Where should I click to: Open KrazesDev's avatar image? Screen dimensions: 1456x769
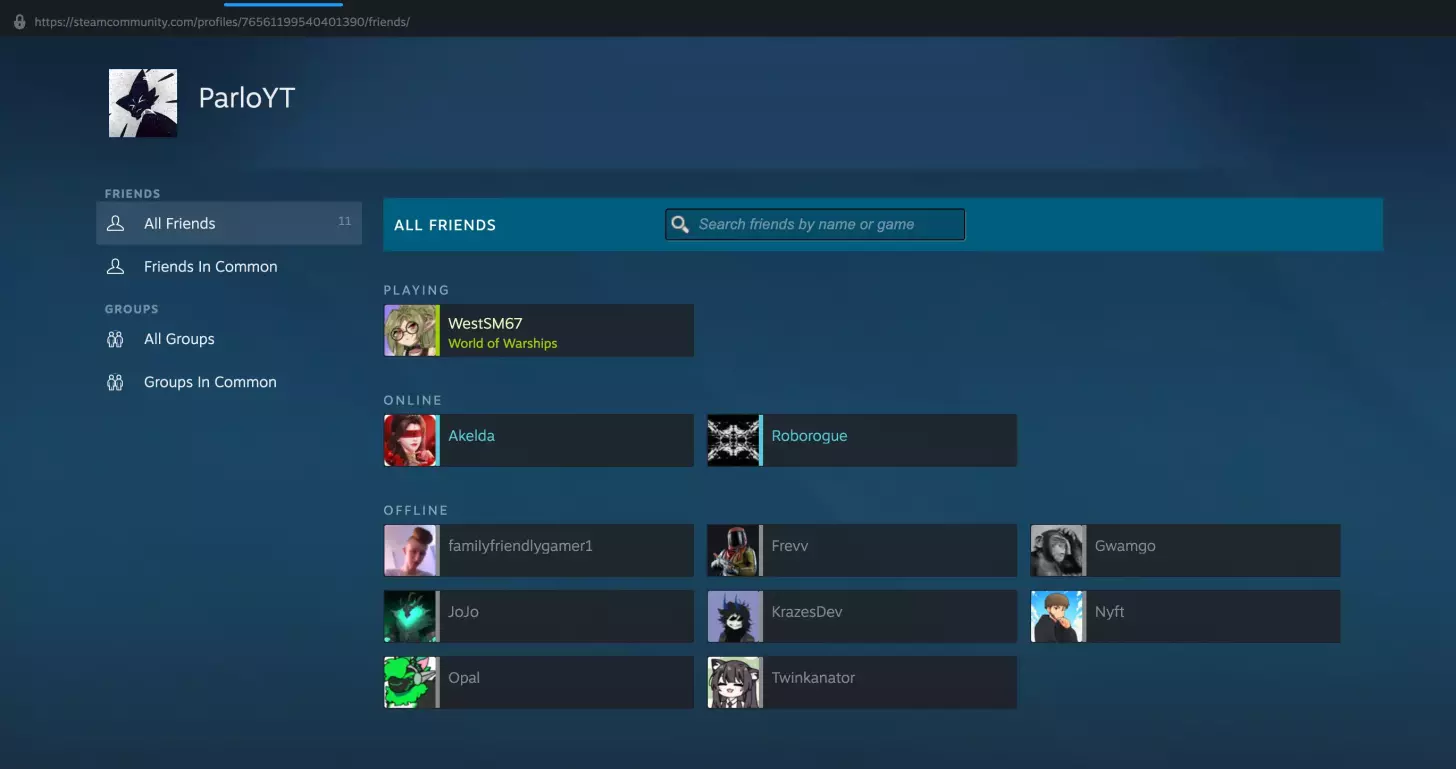coord(734,616)
